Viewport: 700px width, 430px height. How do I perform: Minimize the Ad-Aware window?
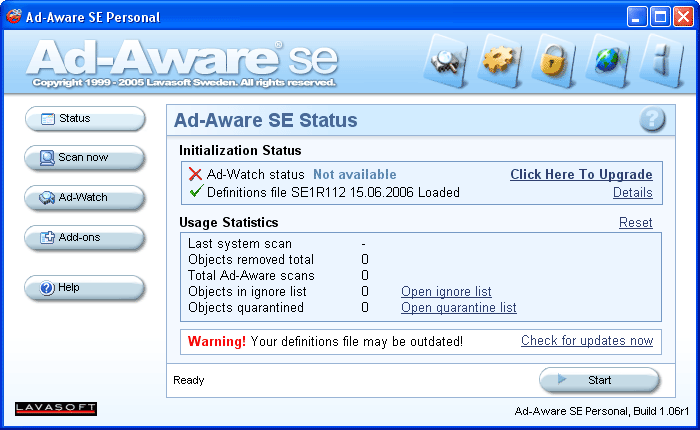637,17
